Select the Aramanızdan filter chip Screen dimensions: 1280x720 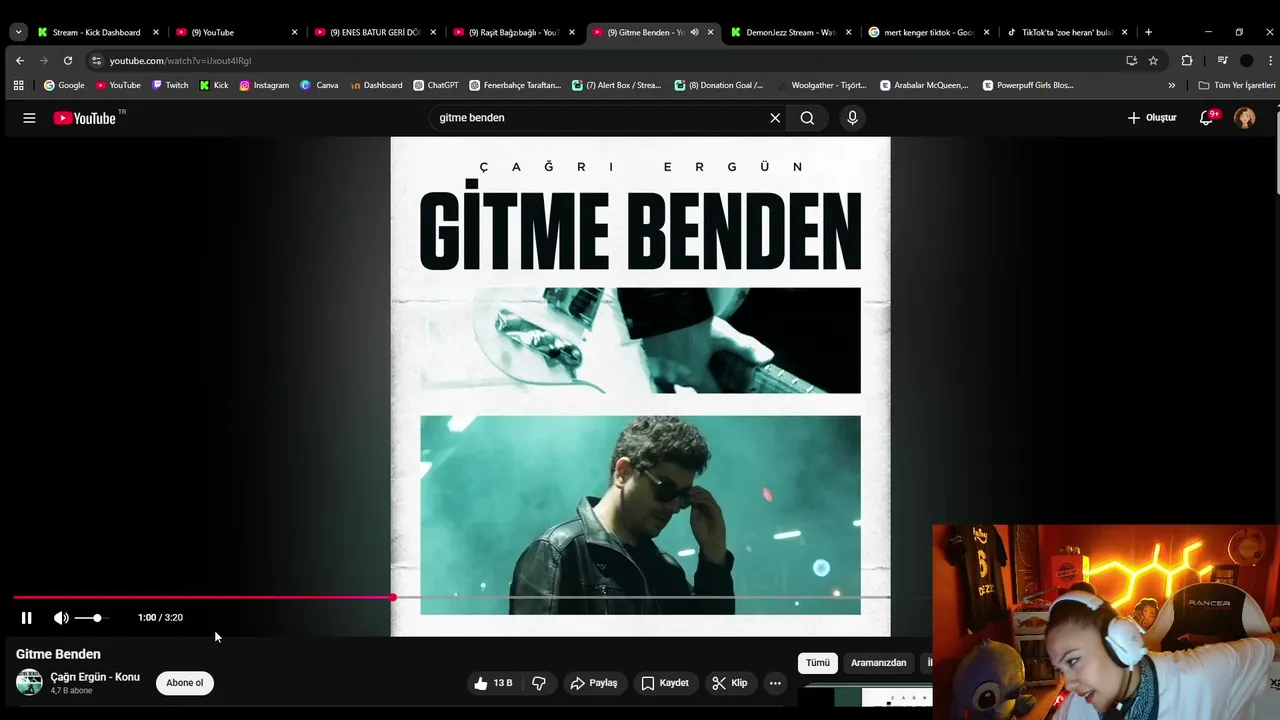tap(878, 663)
